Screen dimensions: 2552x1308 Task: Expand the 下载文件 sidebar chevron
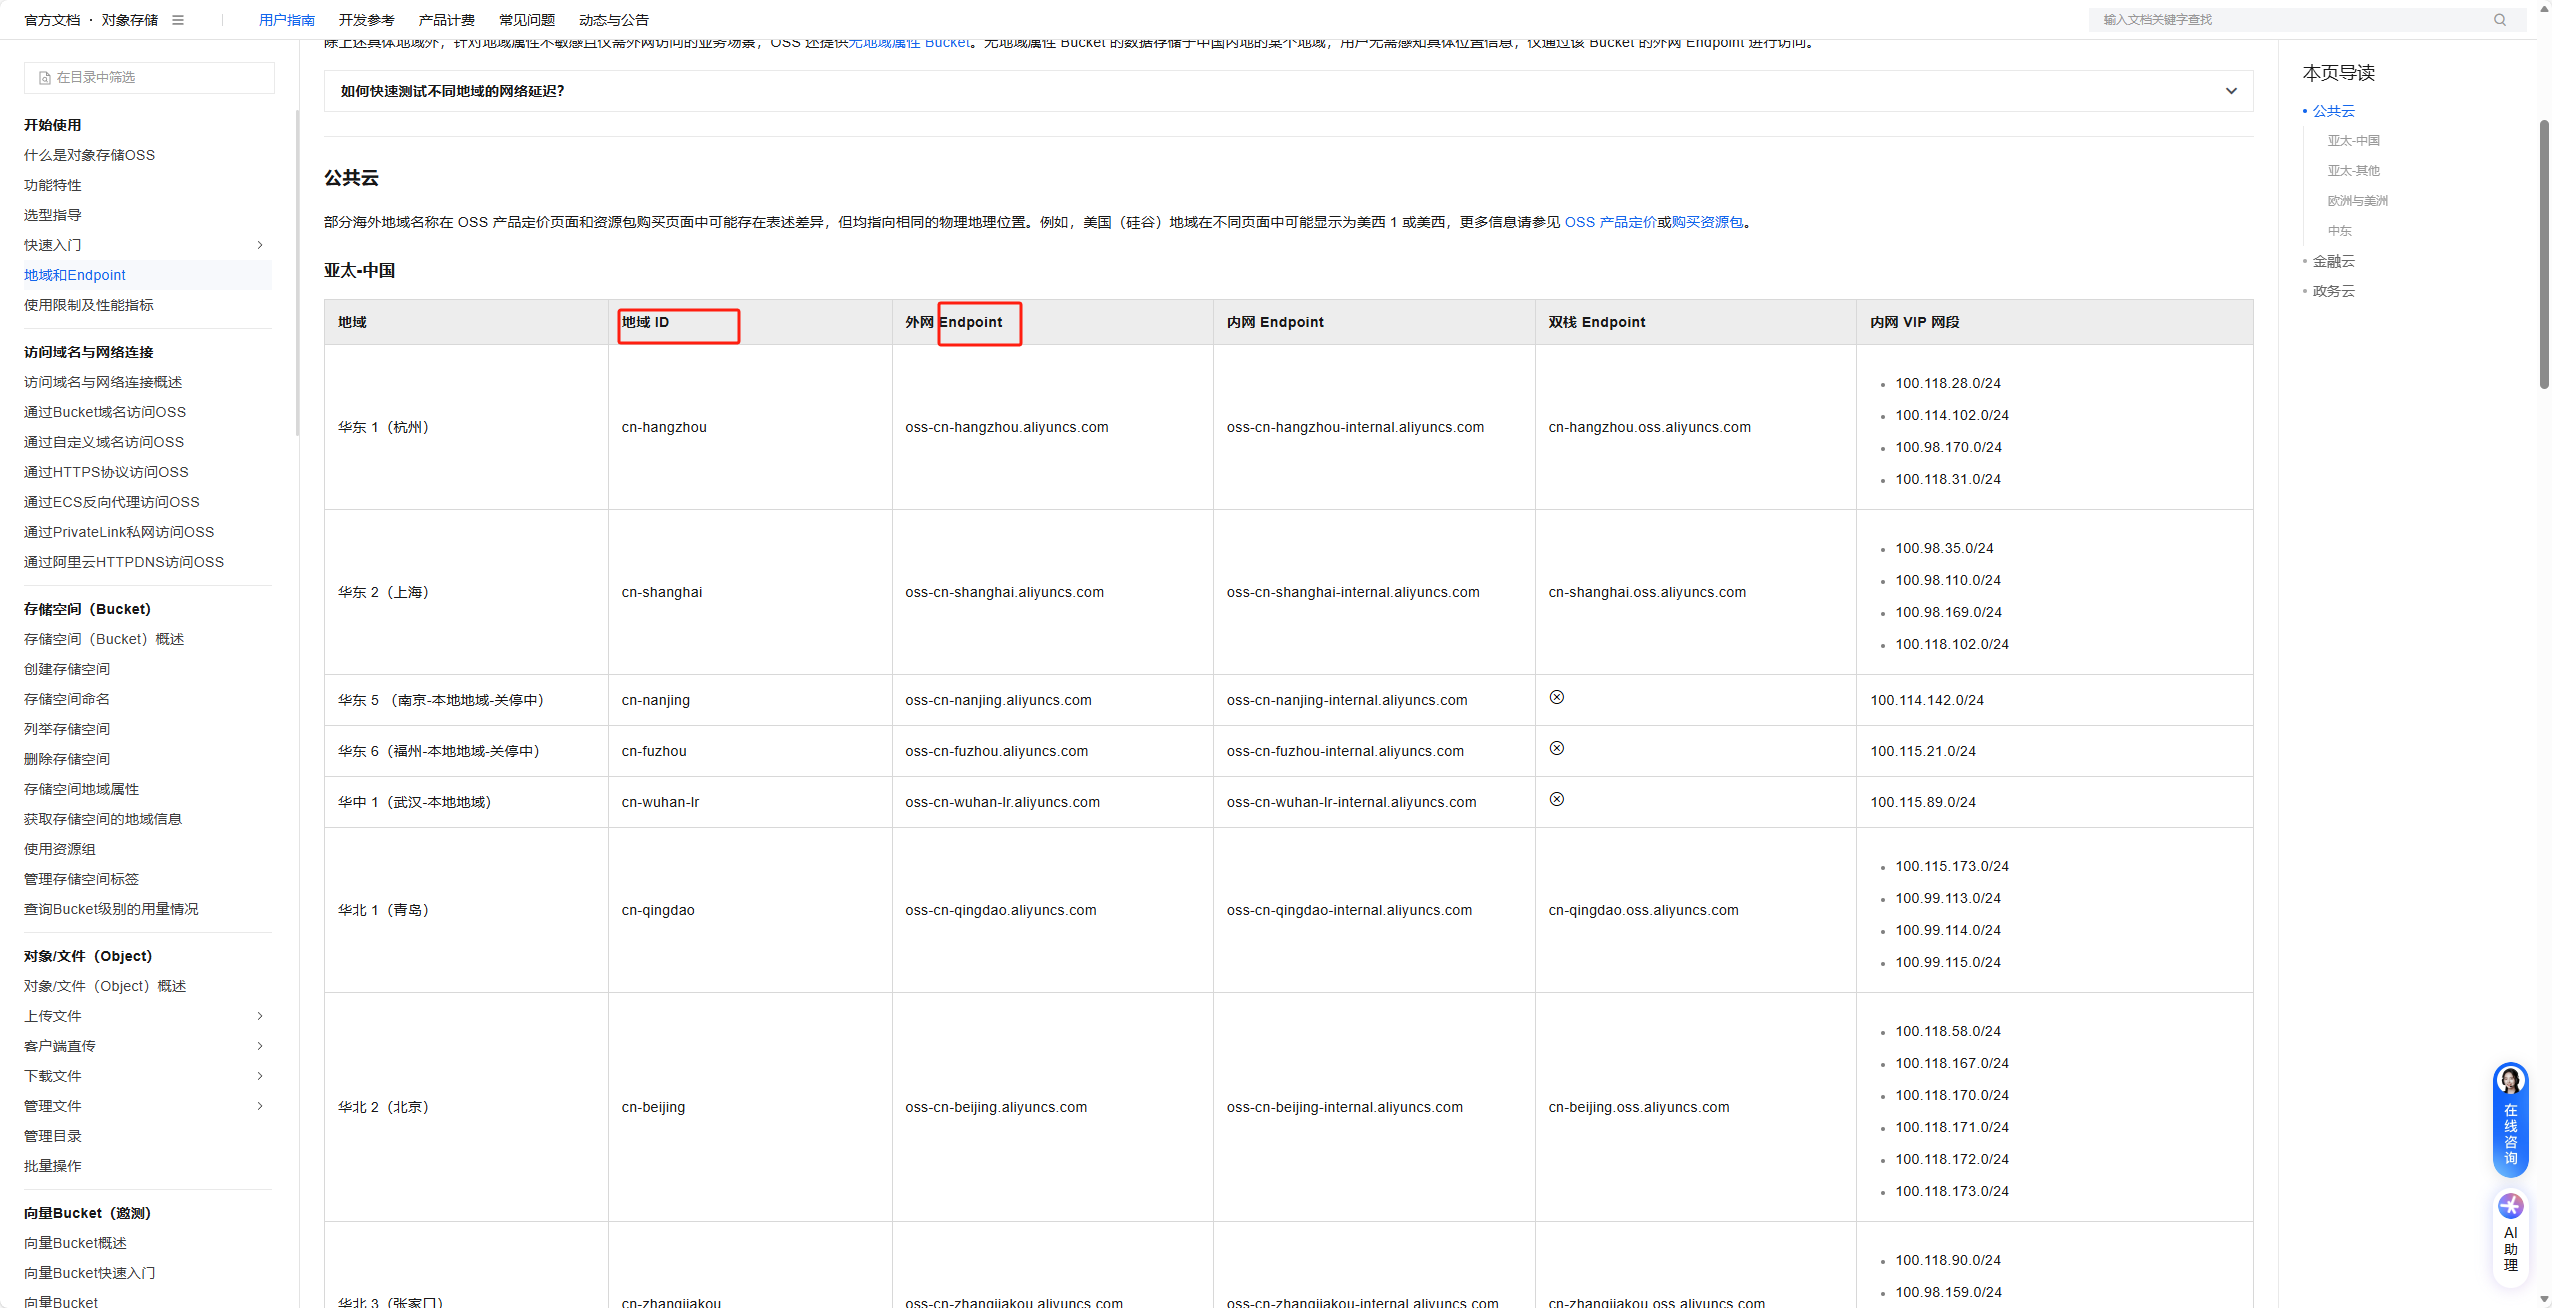(260, 1076)
